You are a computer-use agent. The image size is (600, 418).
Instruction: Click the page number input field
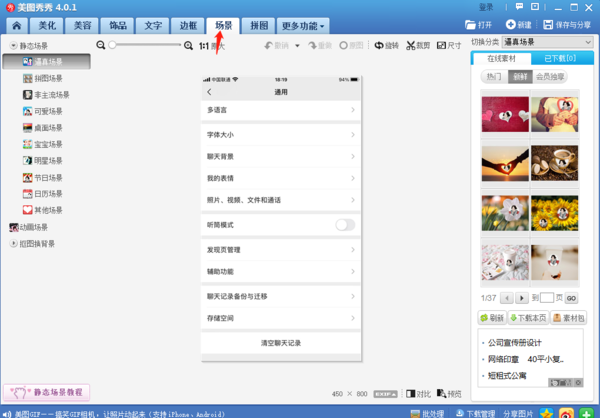[547, 298]
